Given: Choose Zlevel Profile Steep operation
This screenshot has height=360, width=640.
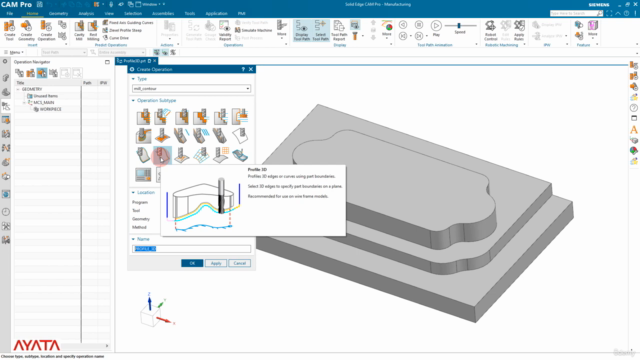Looking at the screenshot, I should coord(122,30).
